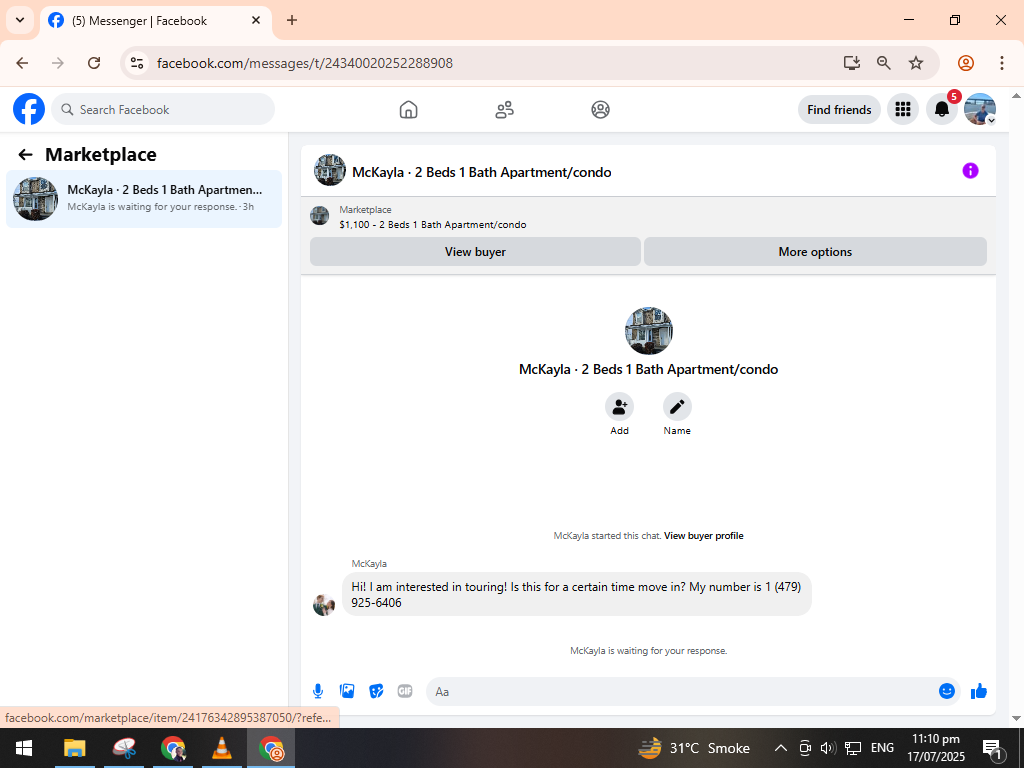Click conversation header title McKayla 2 Beds
The image size is (1024, 768).
coord(481,172)
